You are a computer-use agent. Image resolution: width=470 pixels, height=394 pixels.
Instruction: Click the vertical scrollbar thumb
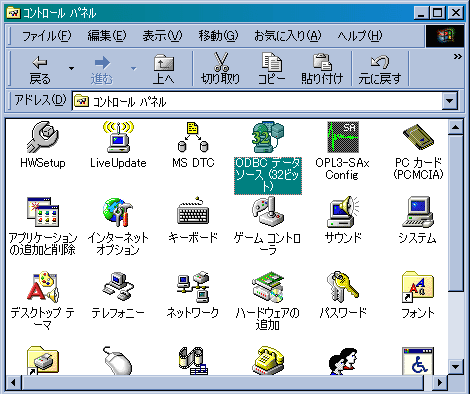coord(455,213)
